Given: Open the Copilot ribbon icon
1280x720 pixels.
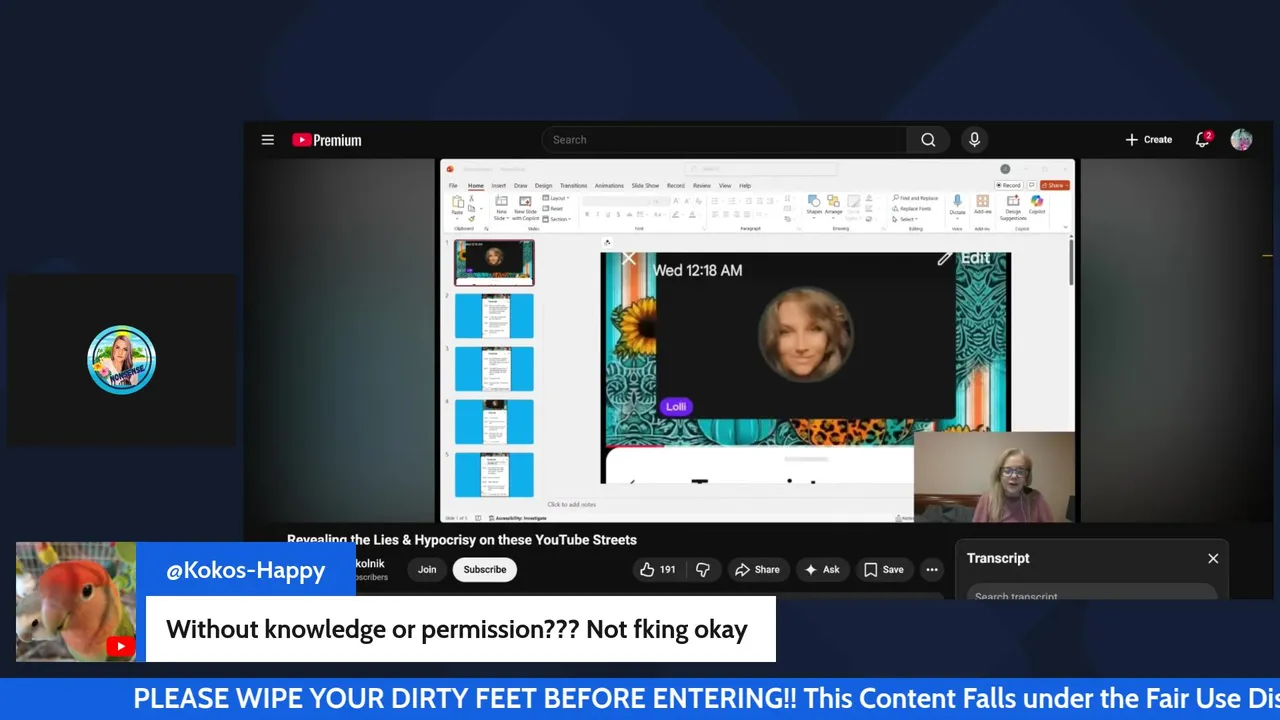Looking at the screenshot, I should [1037, 201].
